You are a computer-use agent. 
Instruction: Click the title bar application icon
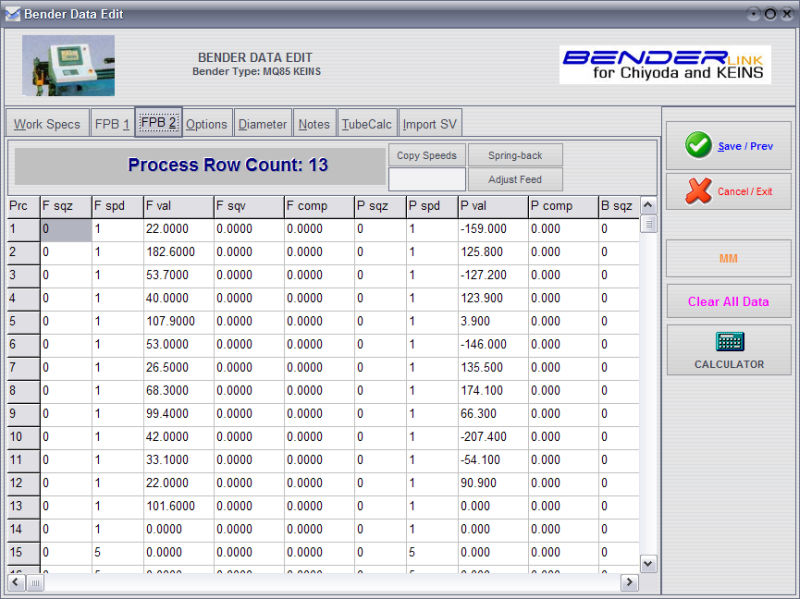point(12,14)
